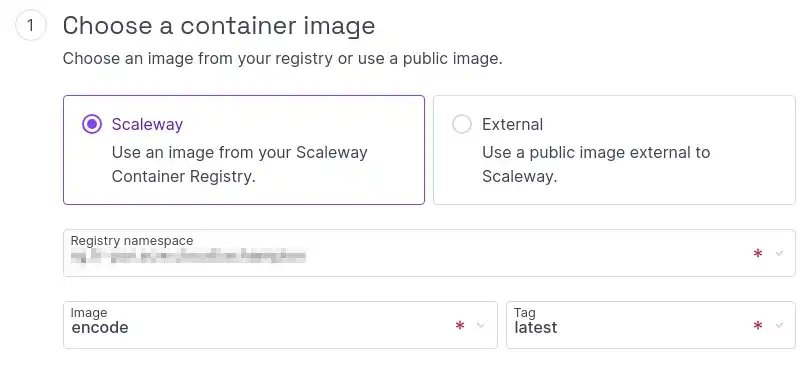Image resolution: width=811 pixels, height=392 pixels.
Task: Select the Scaleway radio button
Action: click(x=92, y=124)
